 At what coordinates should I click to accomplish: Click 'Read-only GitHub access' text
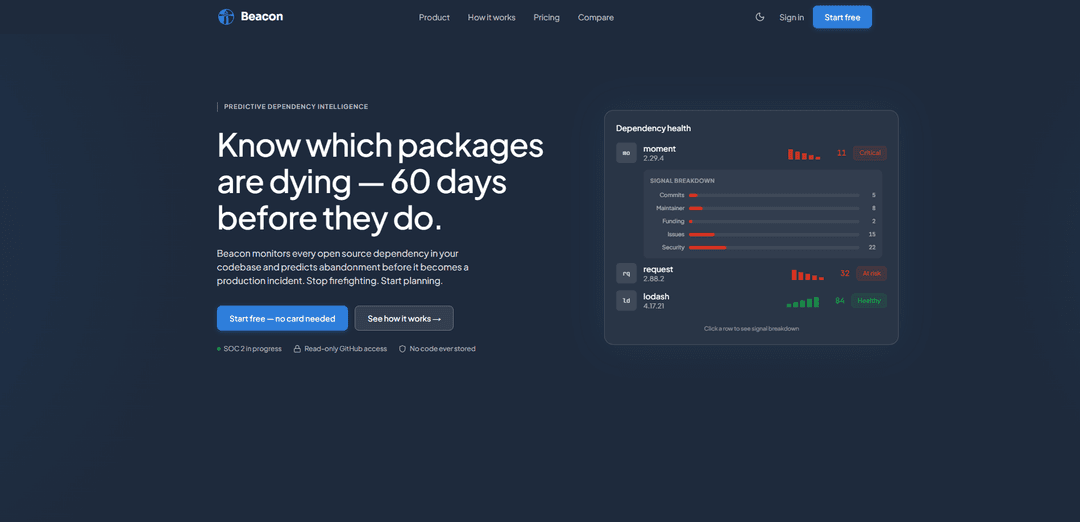point(346,349)
